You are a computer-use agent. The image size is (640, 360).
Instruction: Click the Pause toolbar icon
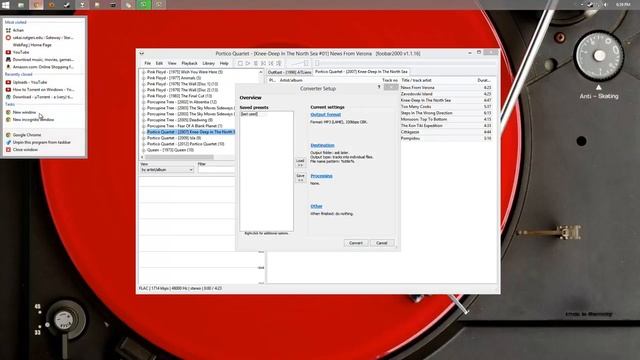(x=256, y=63)
